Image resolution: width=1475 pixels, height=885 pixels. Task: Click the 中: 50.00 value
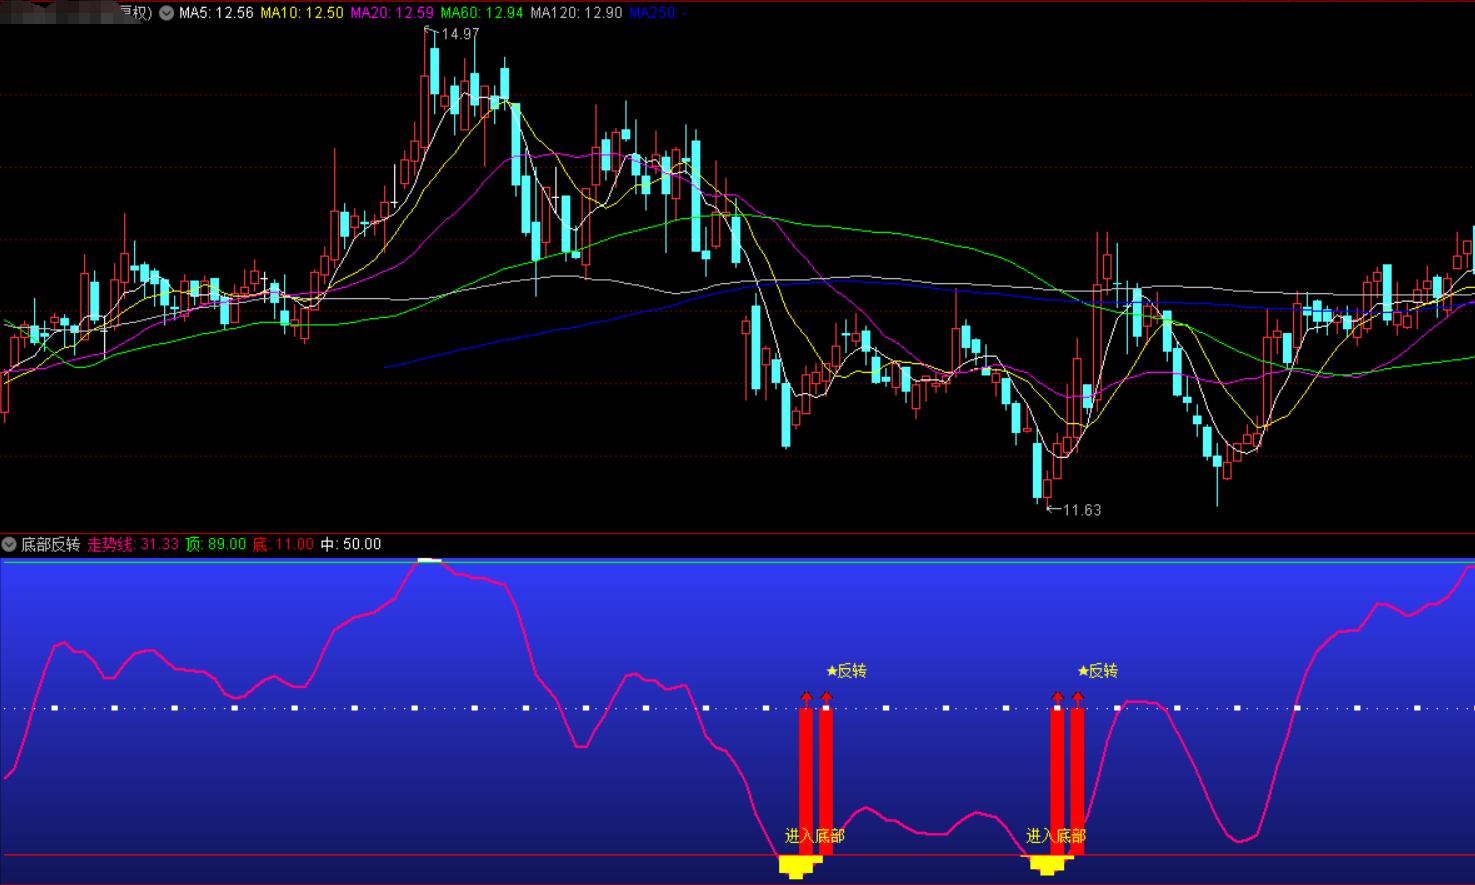[x=351, y=545]
